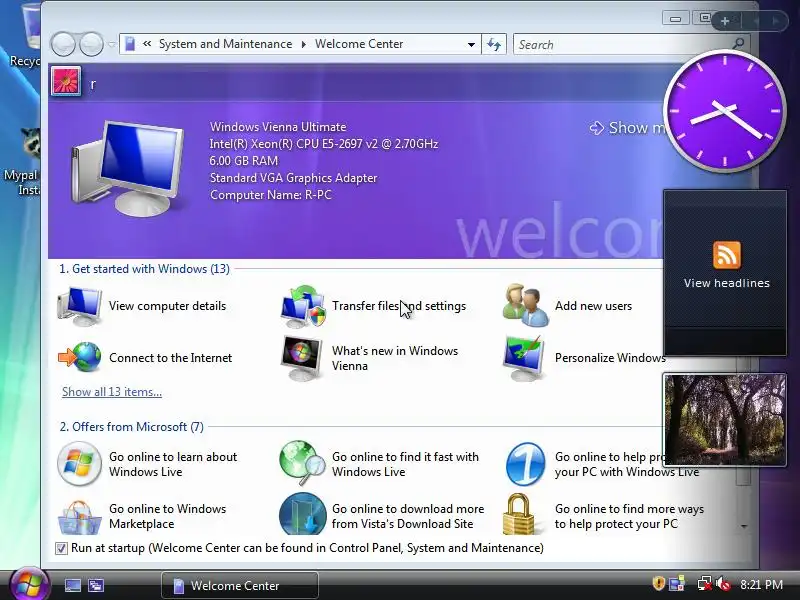The height and width of the screenshot is (600, 800).
Task: Open Personalize Windows item
Action: coord(584,358)
